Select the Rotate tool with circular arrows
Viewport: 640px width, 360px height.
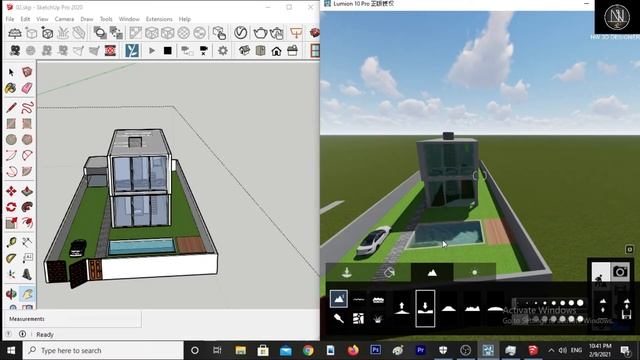(11, 207)
